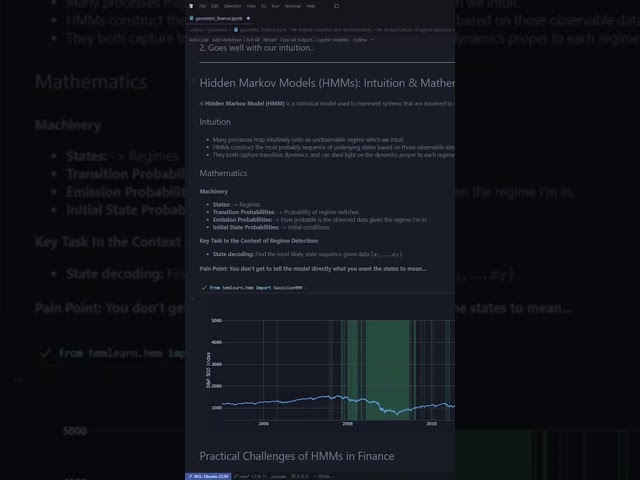Click the notebook file icon in breadcrumb
Viewport: 640px width, 480px height.
pos(236,30)
